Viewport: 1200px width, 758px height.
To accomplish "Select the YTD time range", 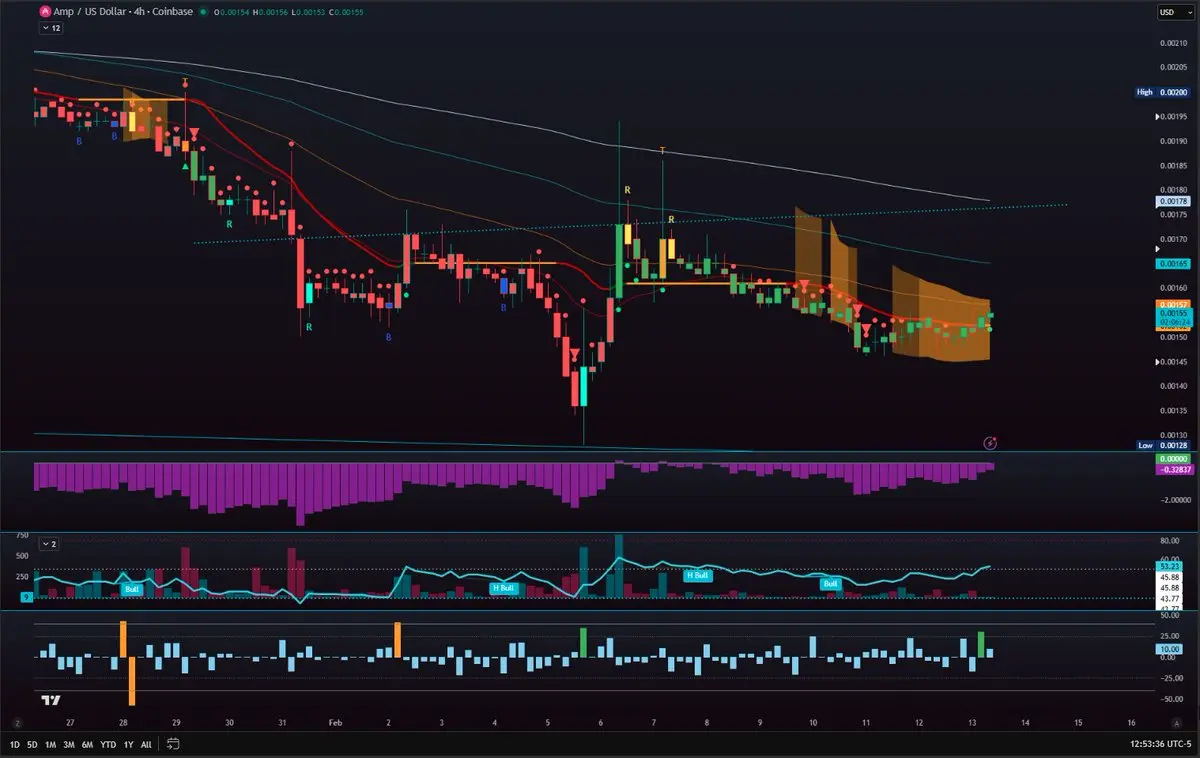I will [x=108, y=744].
